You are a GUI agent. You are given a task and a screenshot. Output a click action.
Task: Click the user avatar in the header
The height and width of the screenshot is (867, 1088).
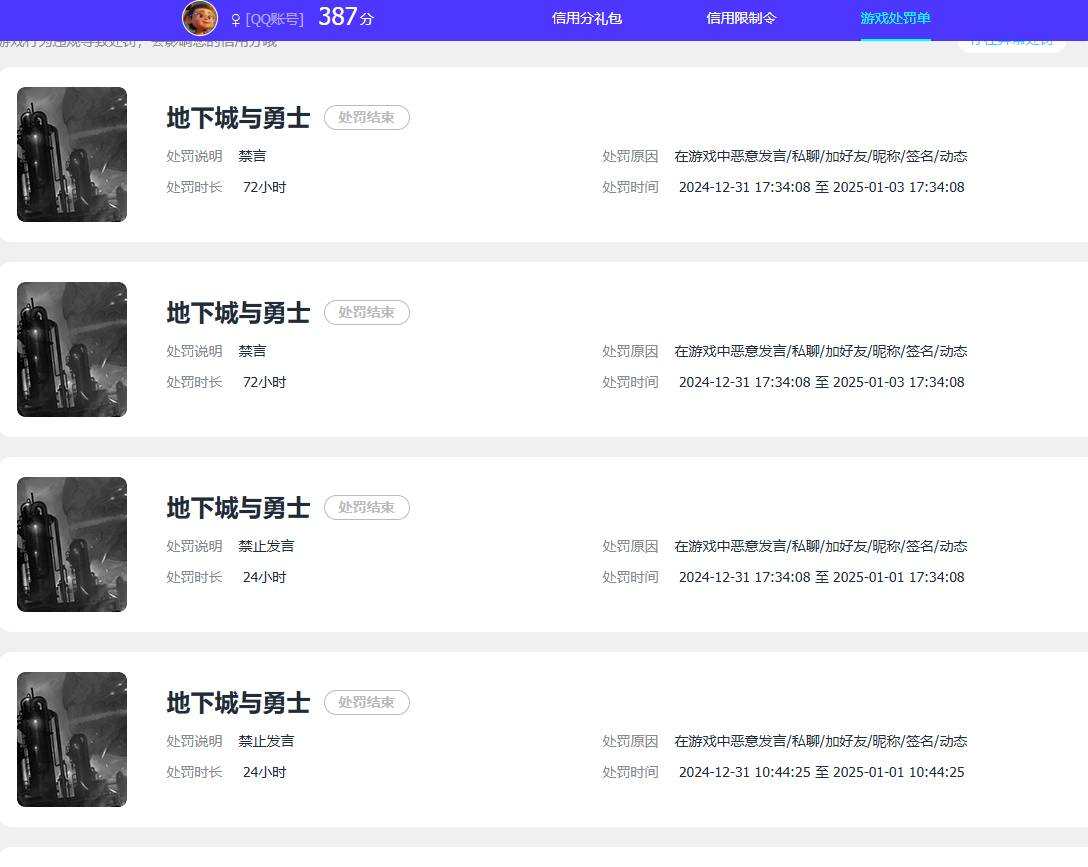click(200, 18)
